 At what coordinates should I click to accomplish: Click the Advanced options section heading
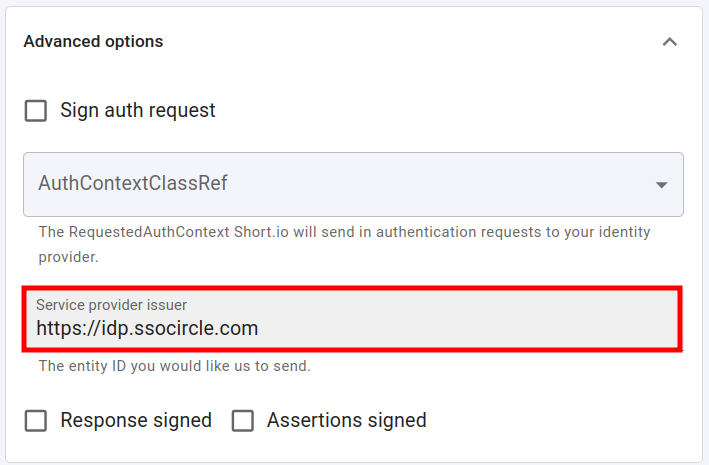pyautogui.click(x=93, y=42)
